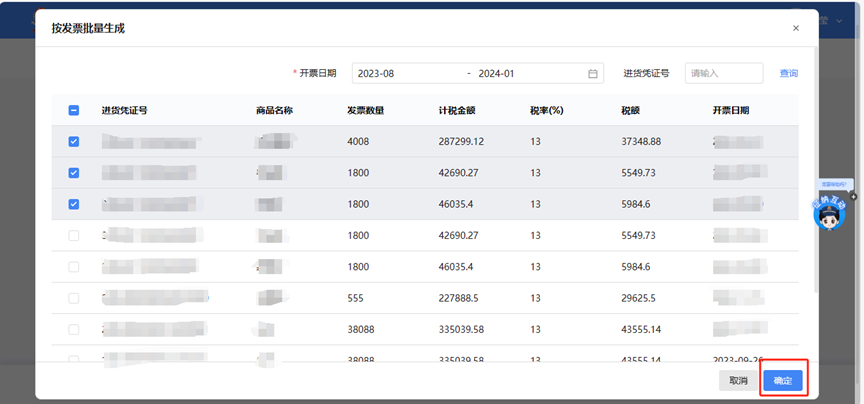Open the end date picker showing 2024-01
864x404 pixels.
(525, 73)
